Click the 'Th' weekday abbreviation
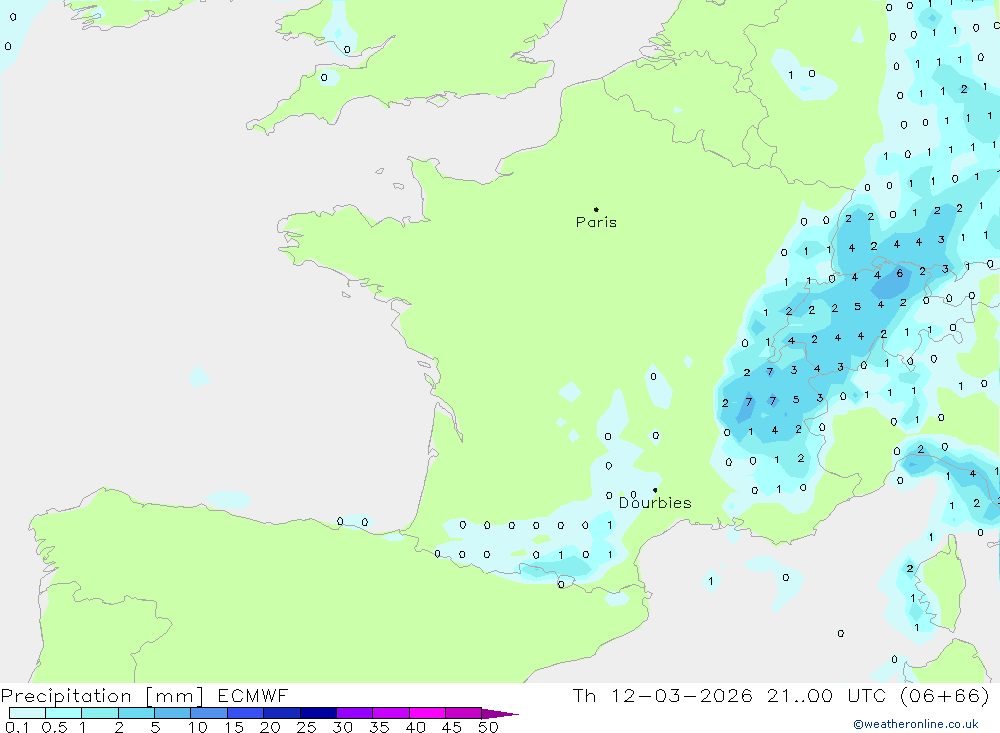Viewport: 1000px width, 733px height. pos(584,695)
